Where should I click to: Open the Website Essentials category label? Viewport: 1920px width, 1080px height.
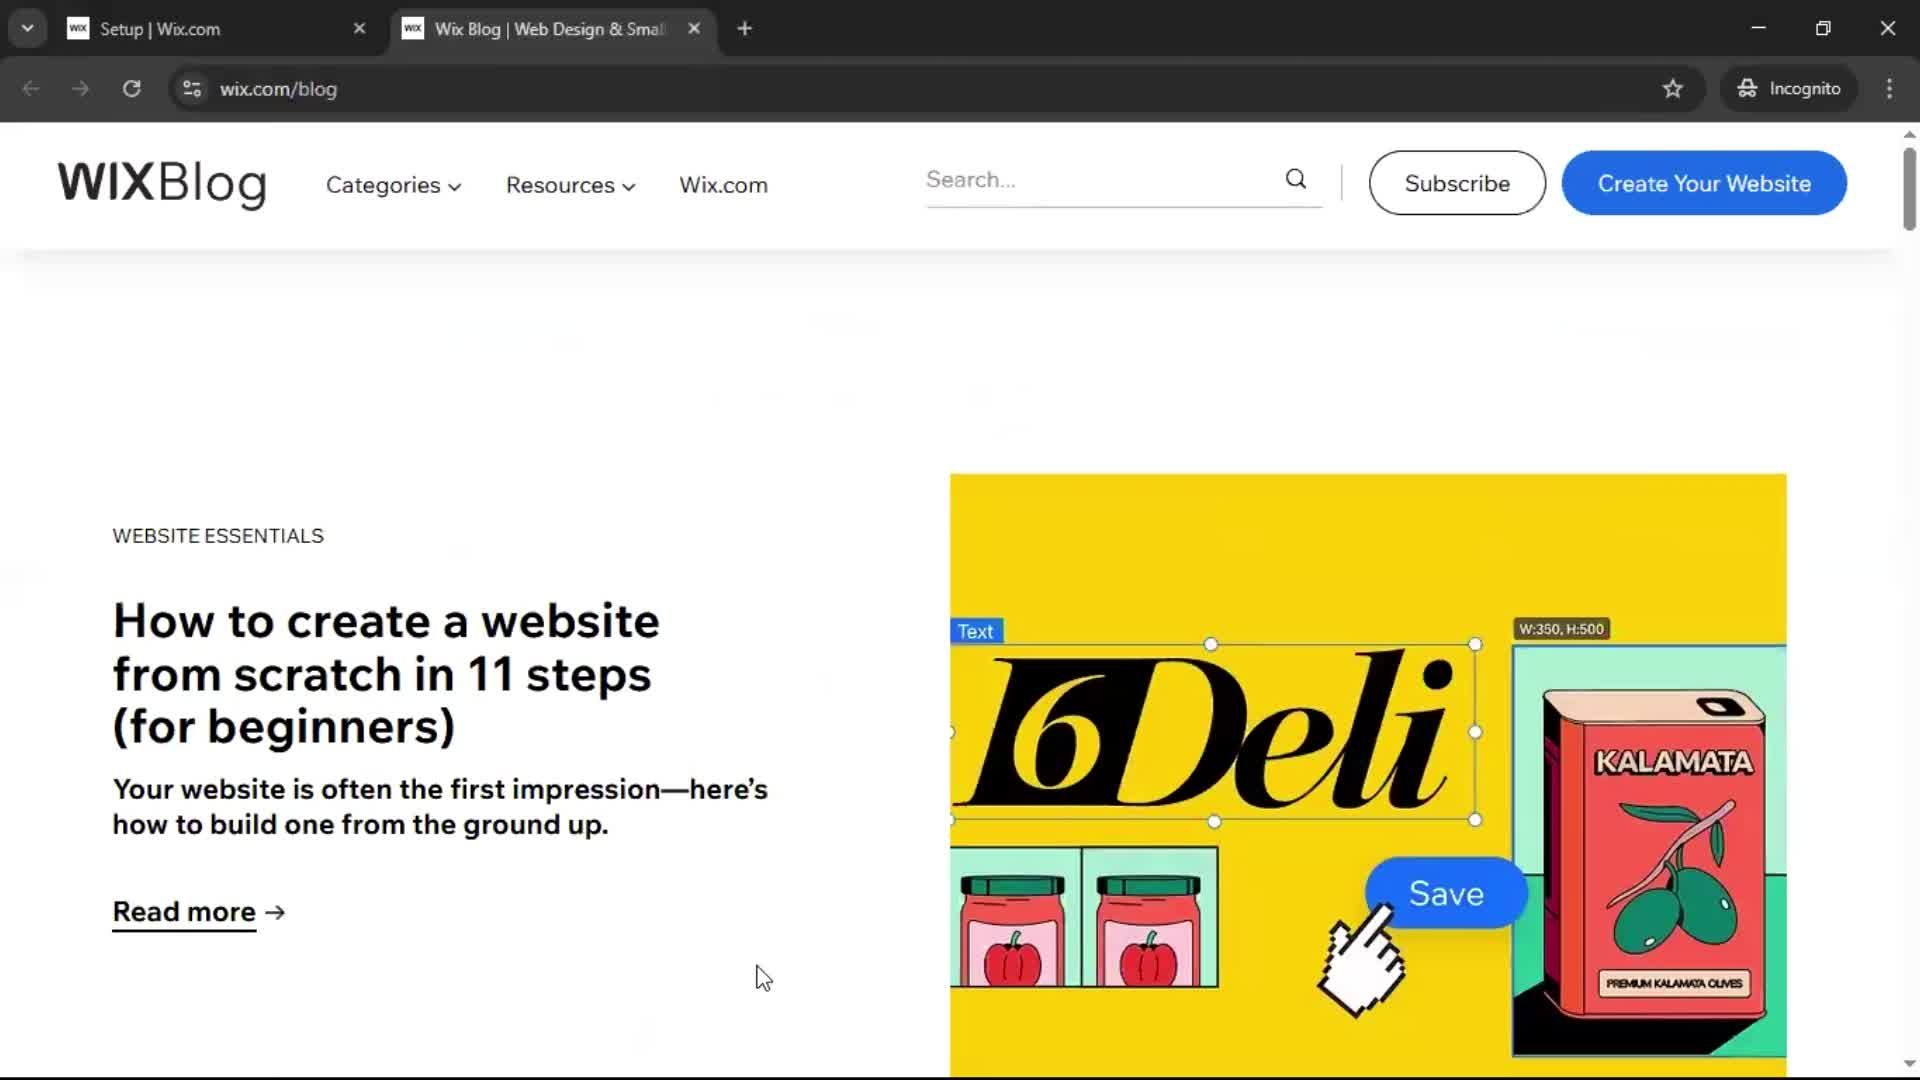point(218,536)
